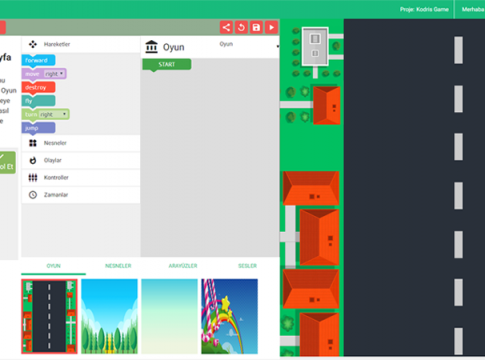Open the turn block's right dropdown

click(54, 114)
